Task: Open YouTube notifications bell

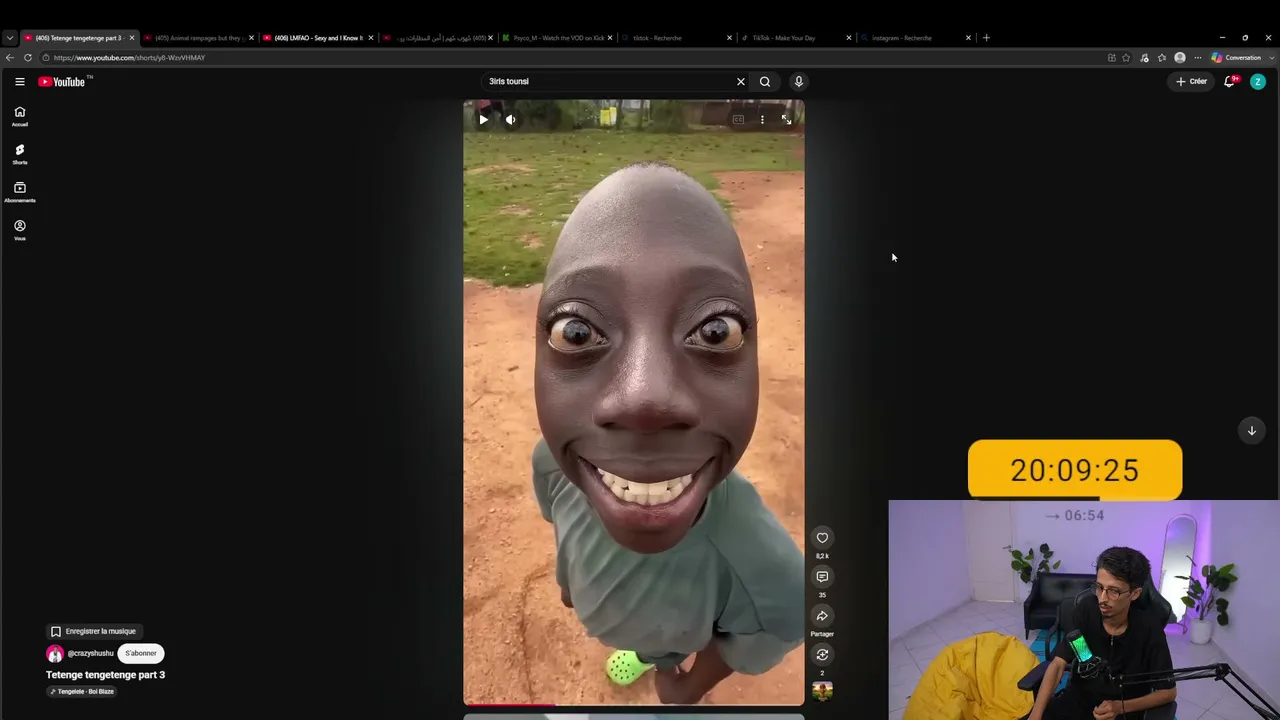Action: point(1230,82)
